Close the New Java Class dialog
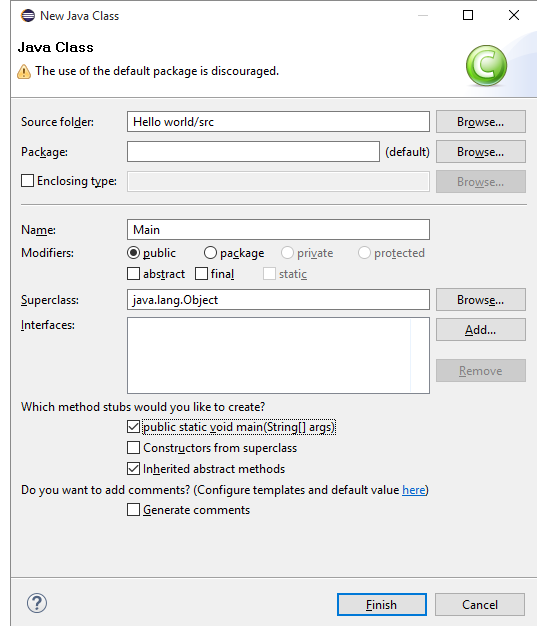Image resolution: width=542 pixels, height=638 pixels. pos(514,15)
